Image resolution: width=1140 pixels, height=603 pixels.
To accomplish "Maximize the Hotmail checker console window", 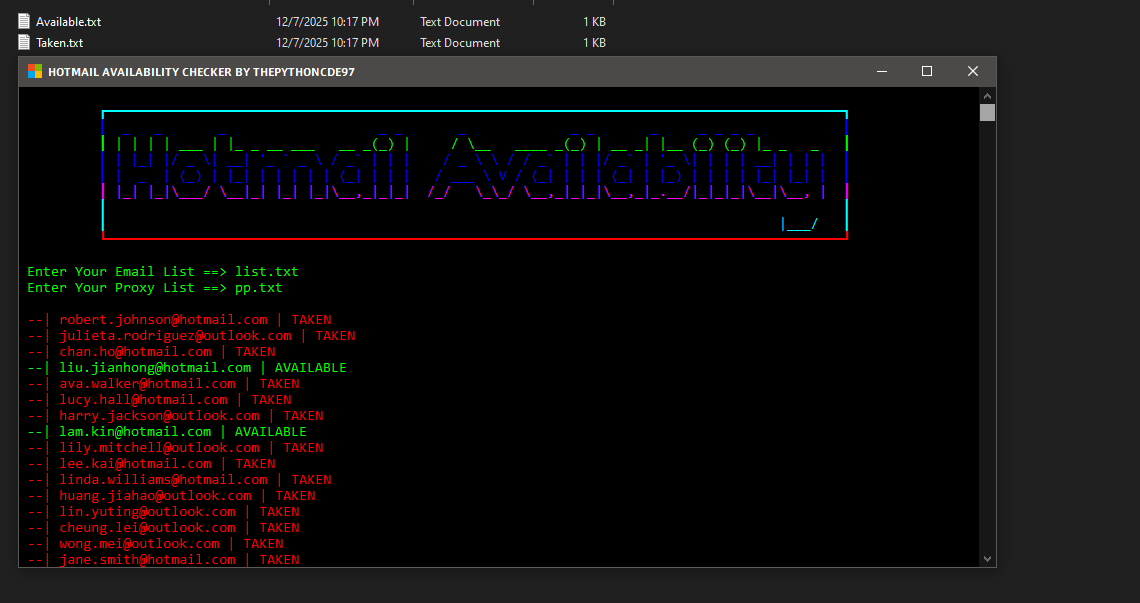I will [927, 71].
